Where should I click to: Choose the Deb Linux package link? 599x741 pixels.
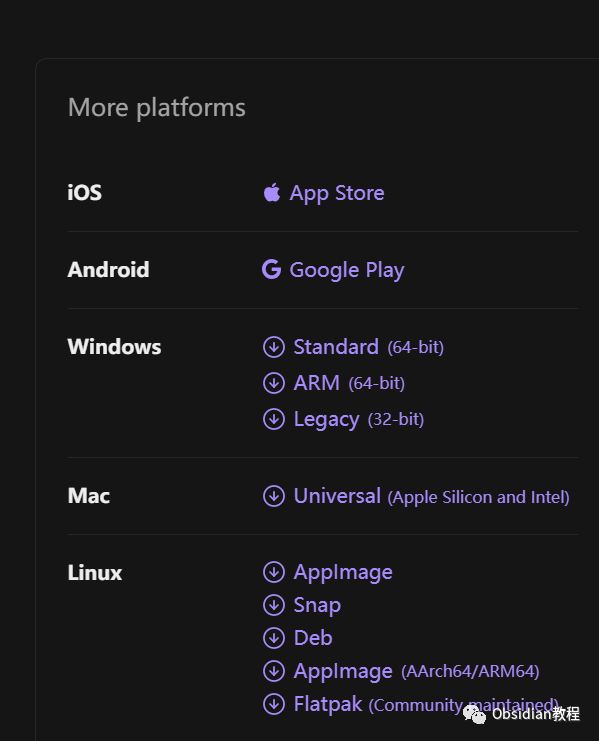pyautogui.click(x=313, y=638)
